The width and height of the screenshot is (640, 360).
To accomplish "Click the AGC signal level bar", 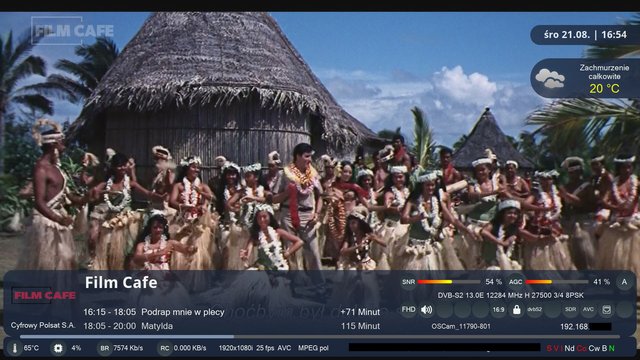I will click(556, 282).
